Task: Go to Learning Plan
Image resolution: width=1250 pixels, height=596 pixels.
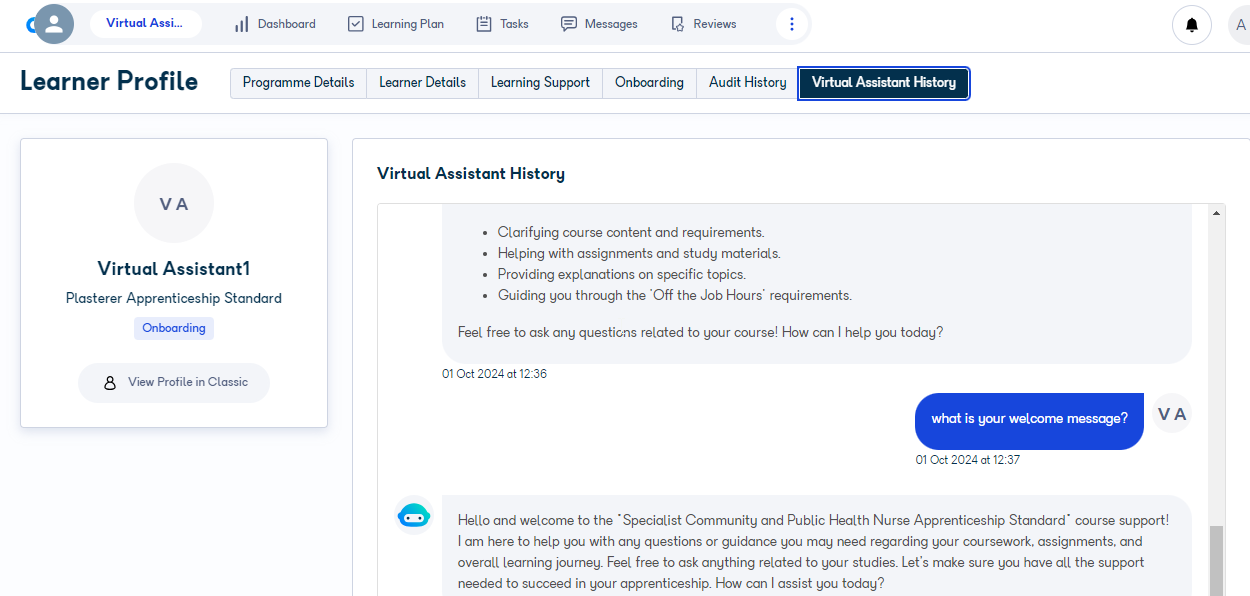Action: [x=396, y=24]
